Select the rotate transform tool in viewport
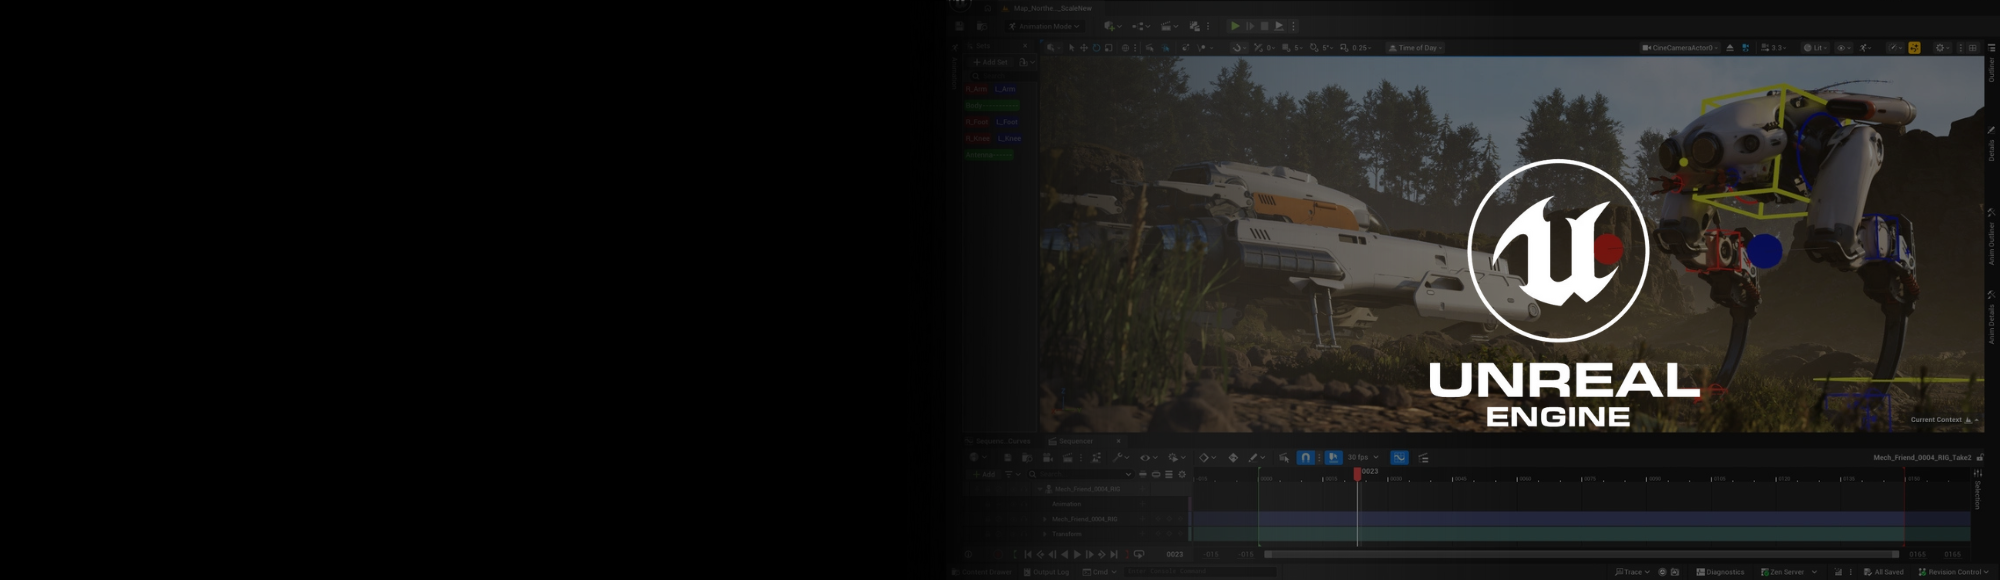2000x580 pixels. point(1096,48)
